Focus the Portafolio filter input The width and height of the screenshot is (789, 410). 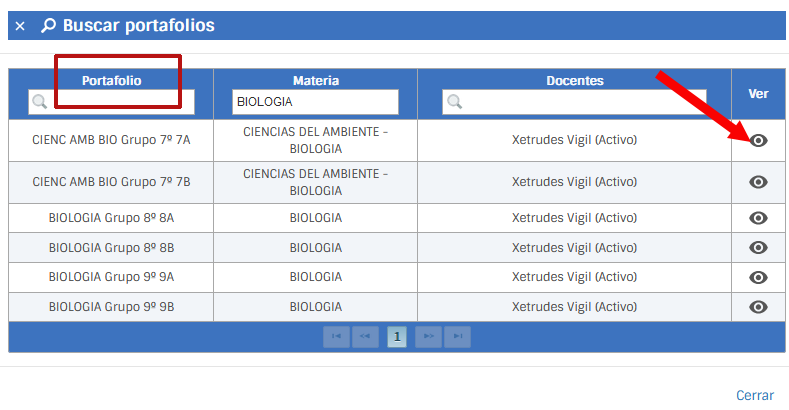120,101
